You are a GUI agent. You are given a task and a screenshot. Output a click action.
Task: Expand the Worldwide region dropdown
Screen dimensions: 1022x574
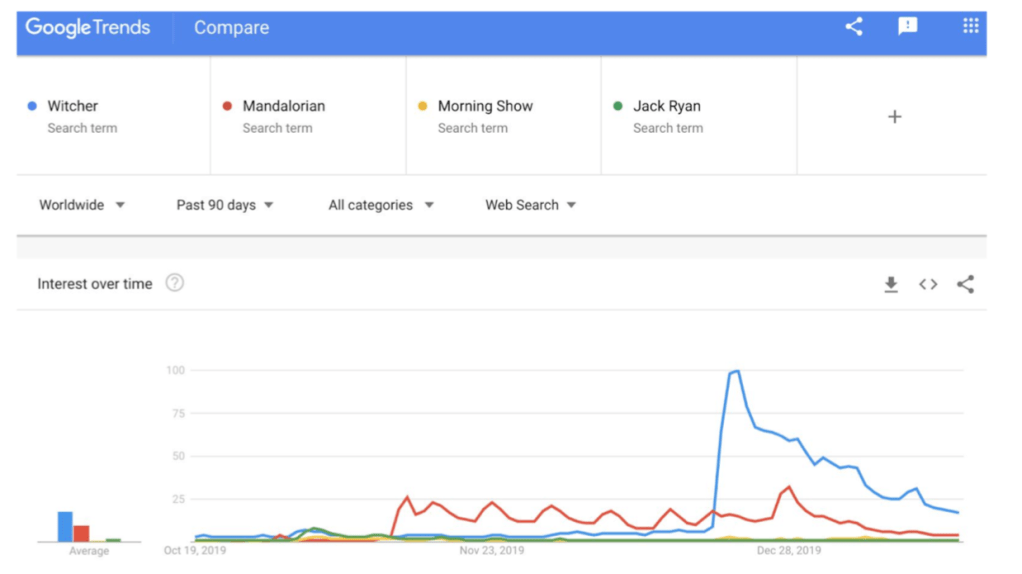click(x=82, y=205)
